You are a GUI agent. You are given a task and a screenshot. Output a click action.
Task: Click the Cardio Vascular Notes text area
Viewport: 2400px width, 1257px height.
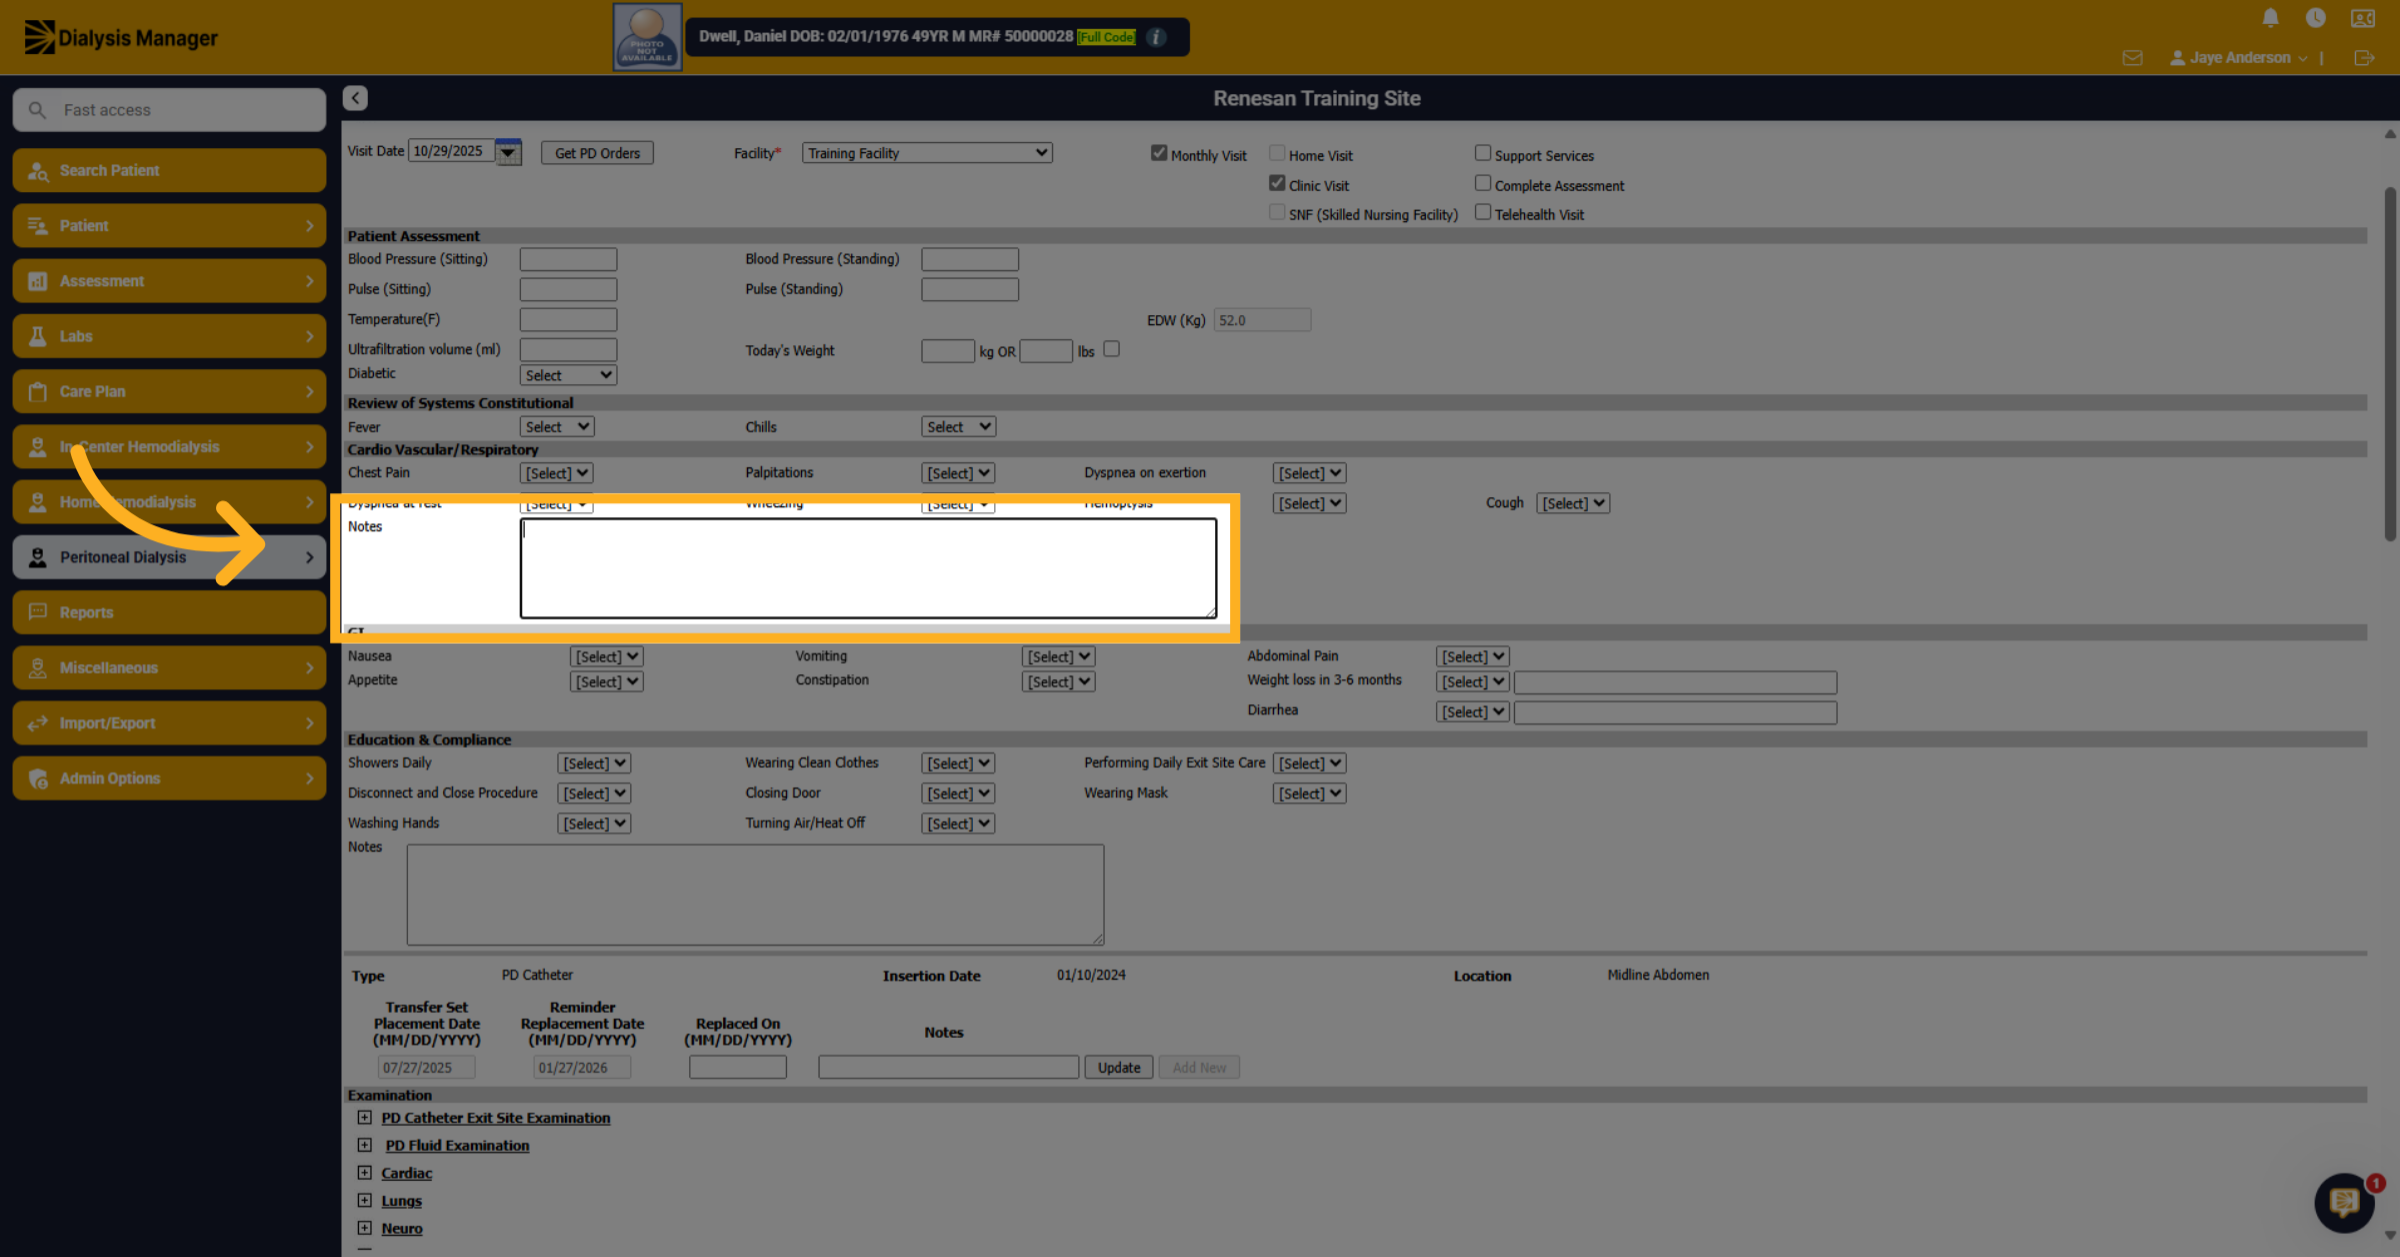pyautogui.click(x=868, y=568)
